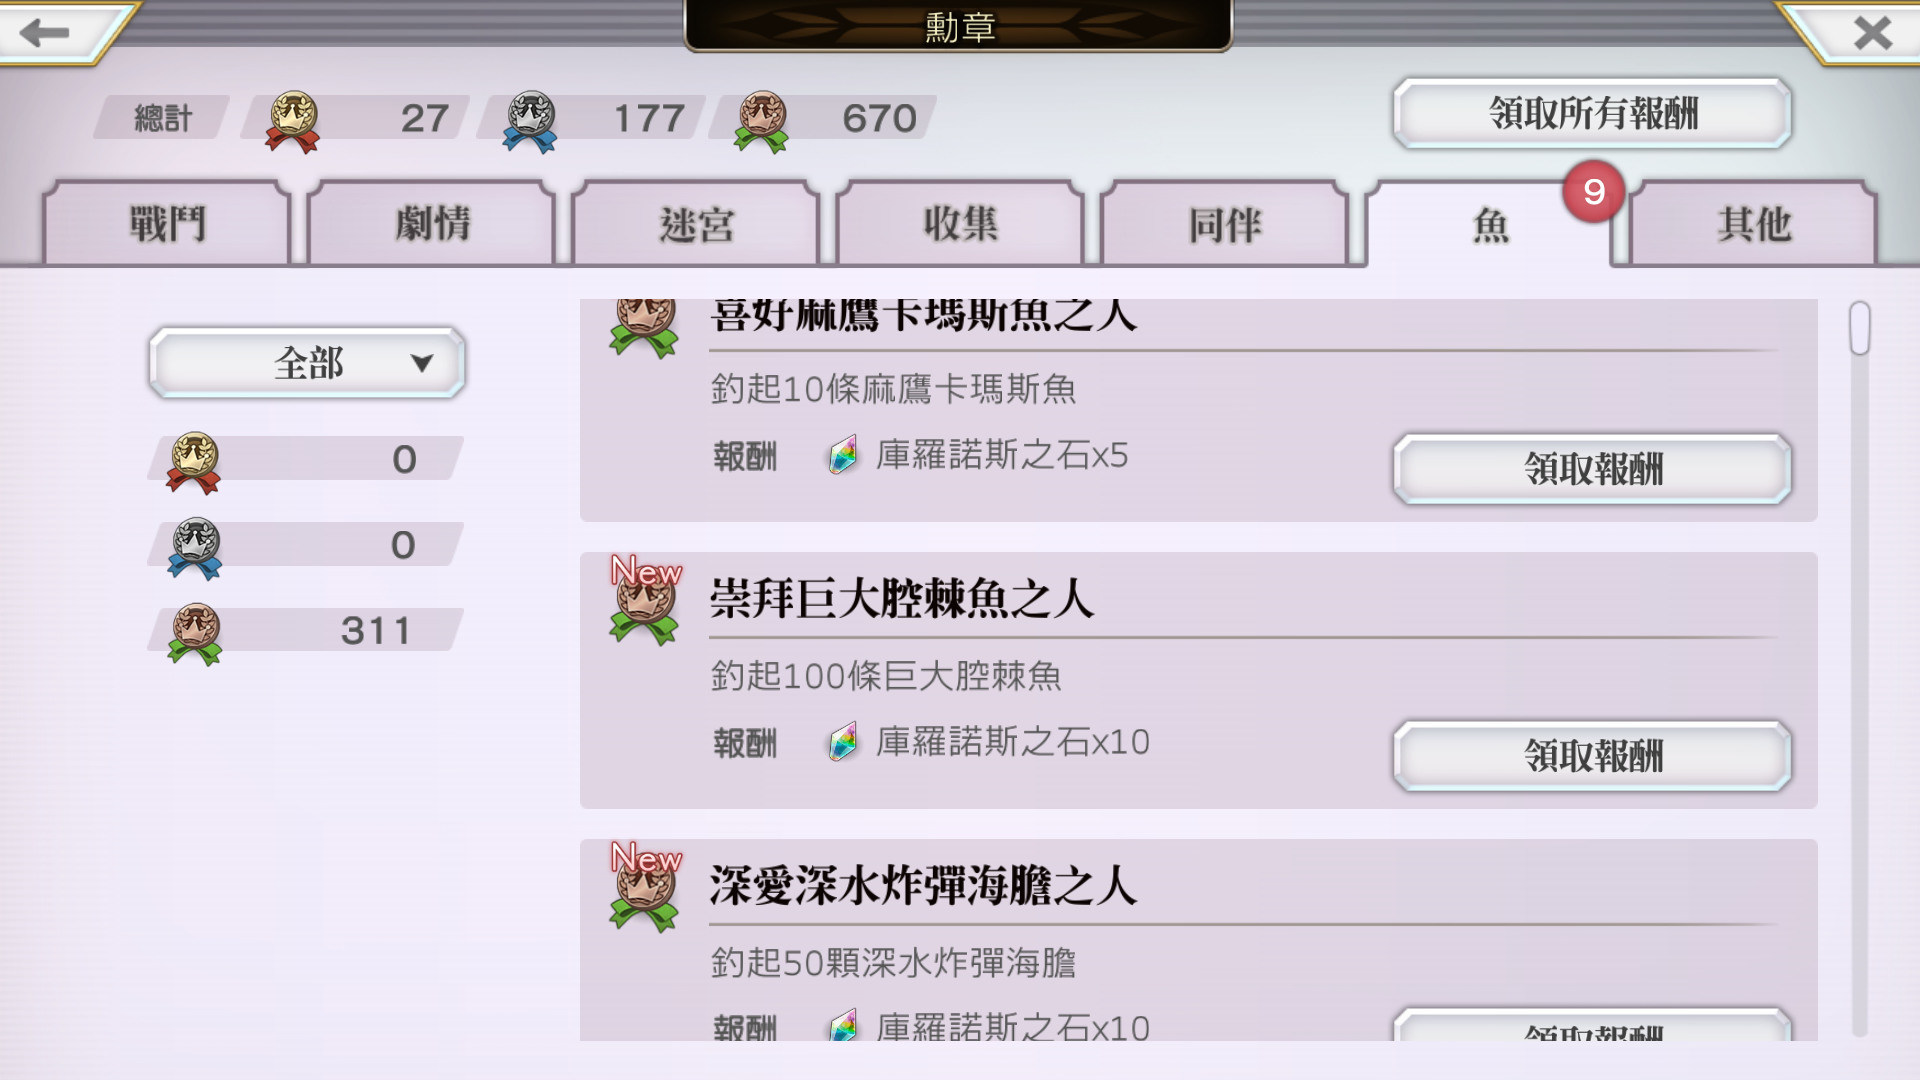This screenshot has height=1080, width=1920.
Task: Open the 其他 tab
Action: (1754, 223)
